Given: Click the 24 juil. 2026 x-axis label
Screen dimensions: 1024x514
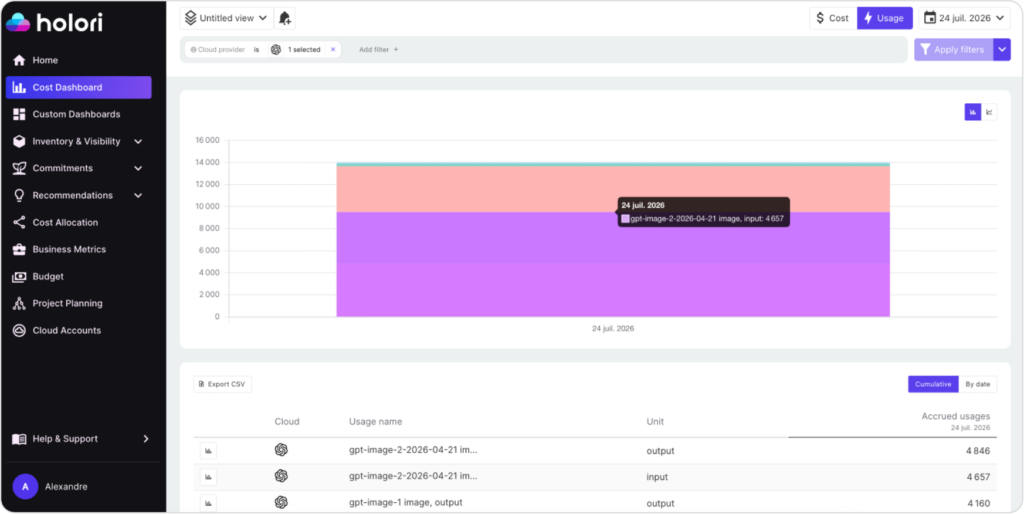Looking at the screenshot, I should pos(613,329).
